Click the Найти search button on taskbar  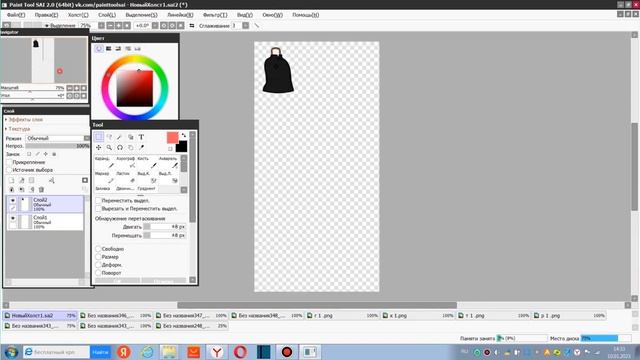100,352
